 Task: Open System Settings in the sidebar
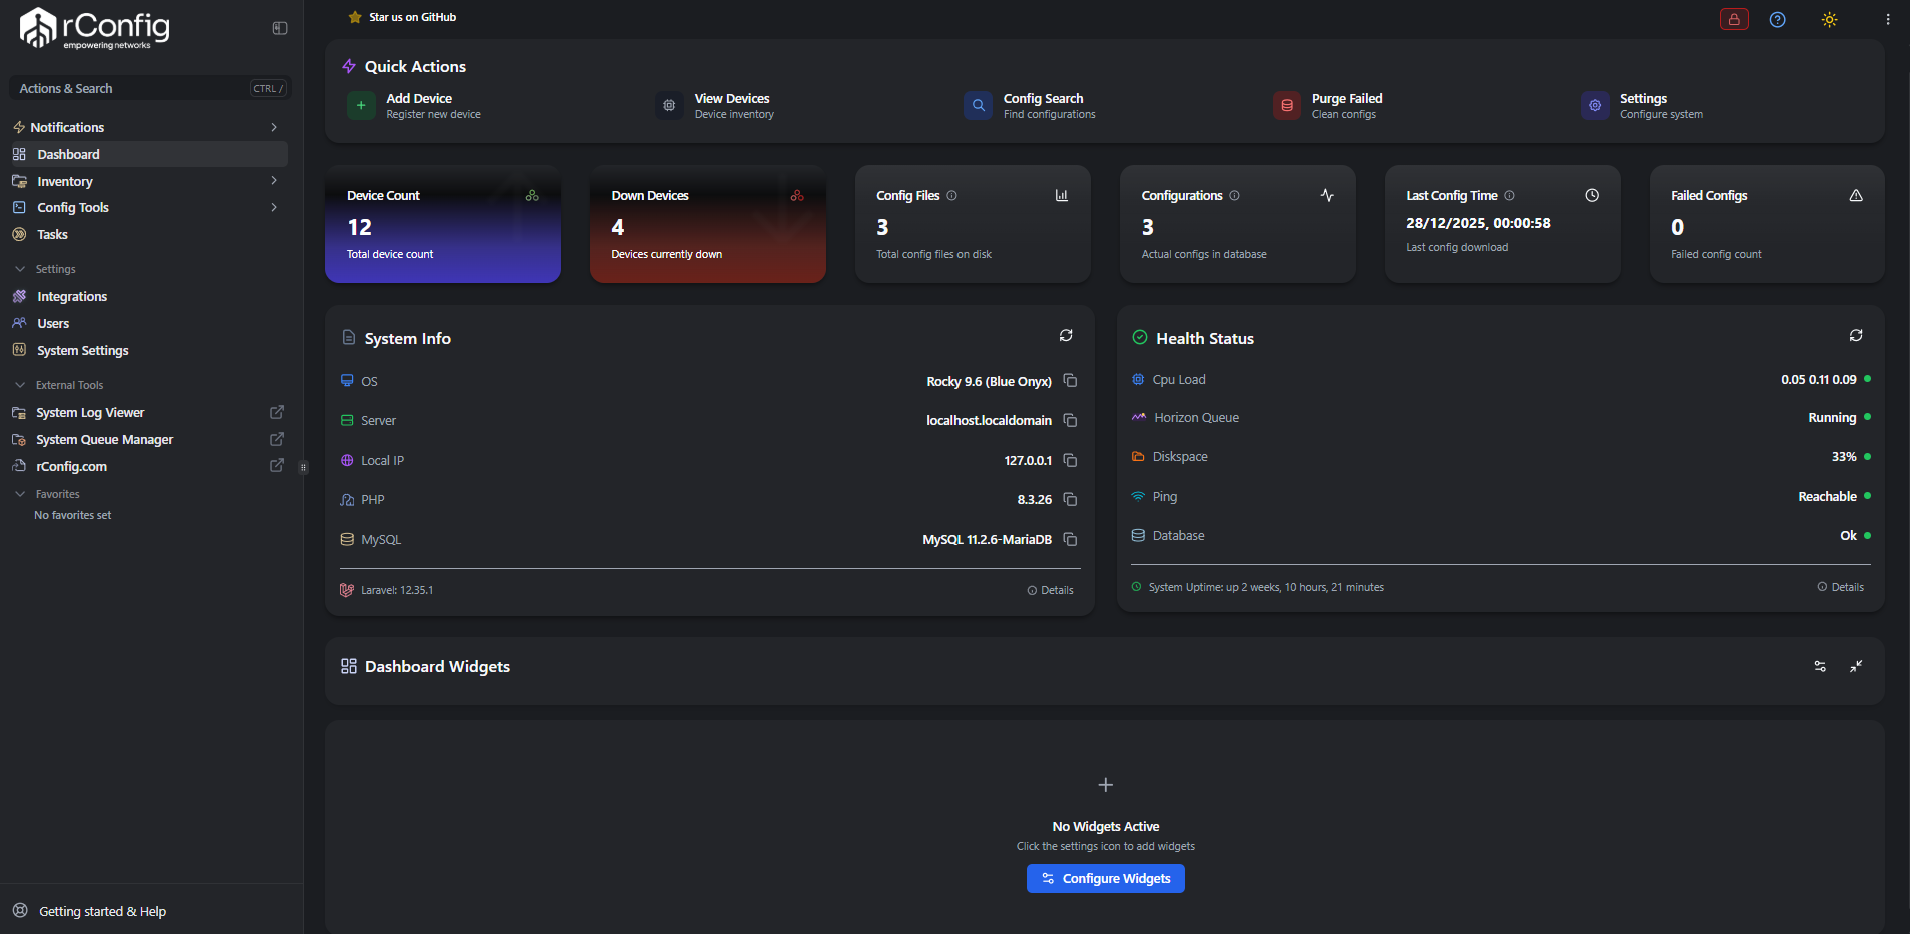pos(148,350)
